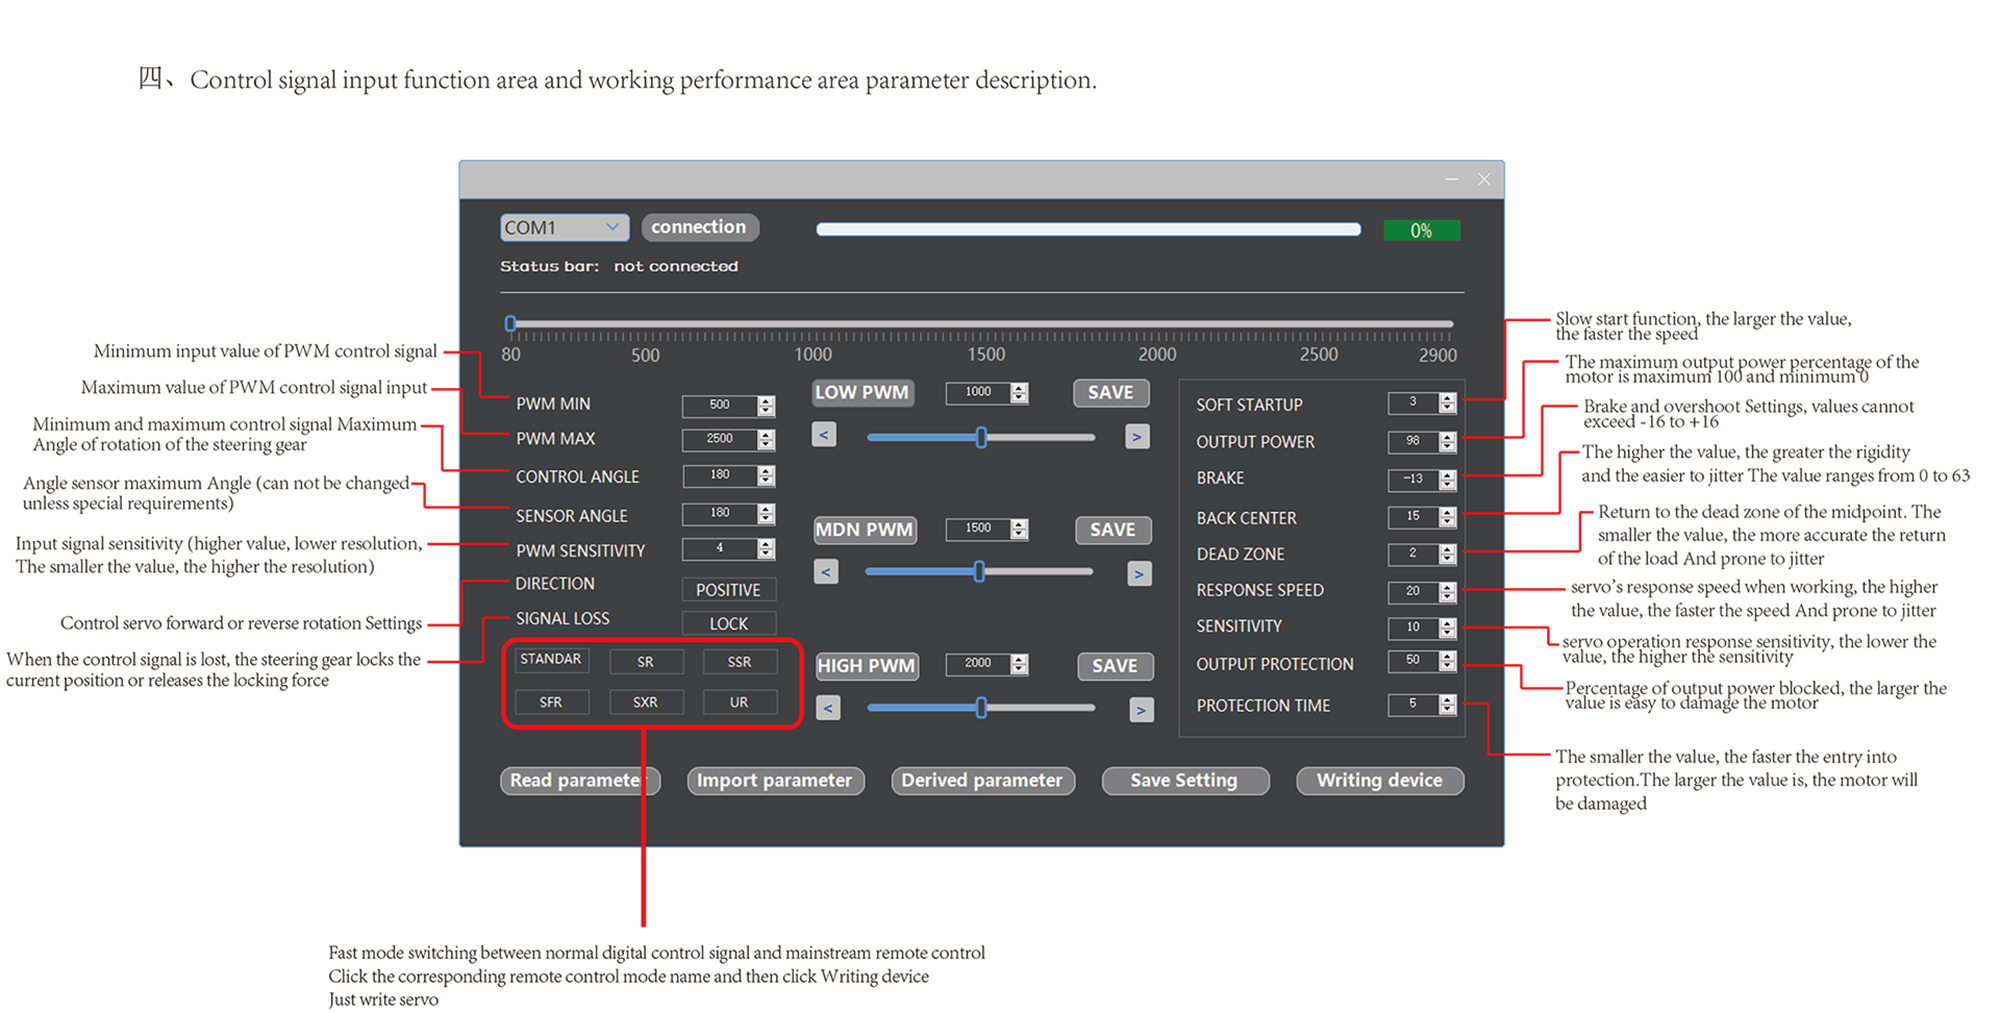The height and width of the screenshot is (1014, 2000).
Task: Click the MDN PWM slider handle
Action: [979, 571]
